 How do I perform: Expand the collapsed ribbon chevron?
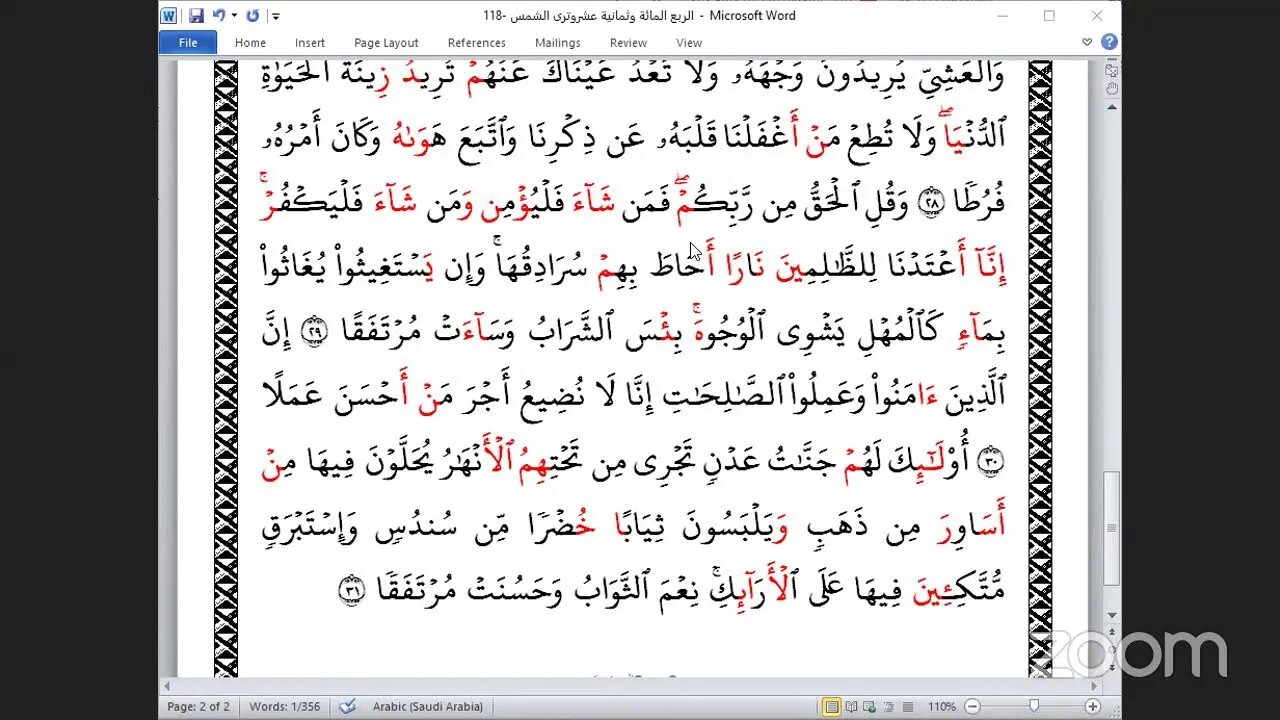click(1087, 42)
